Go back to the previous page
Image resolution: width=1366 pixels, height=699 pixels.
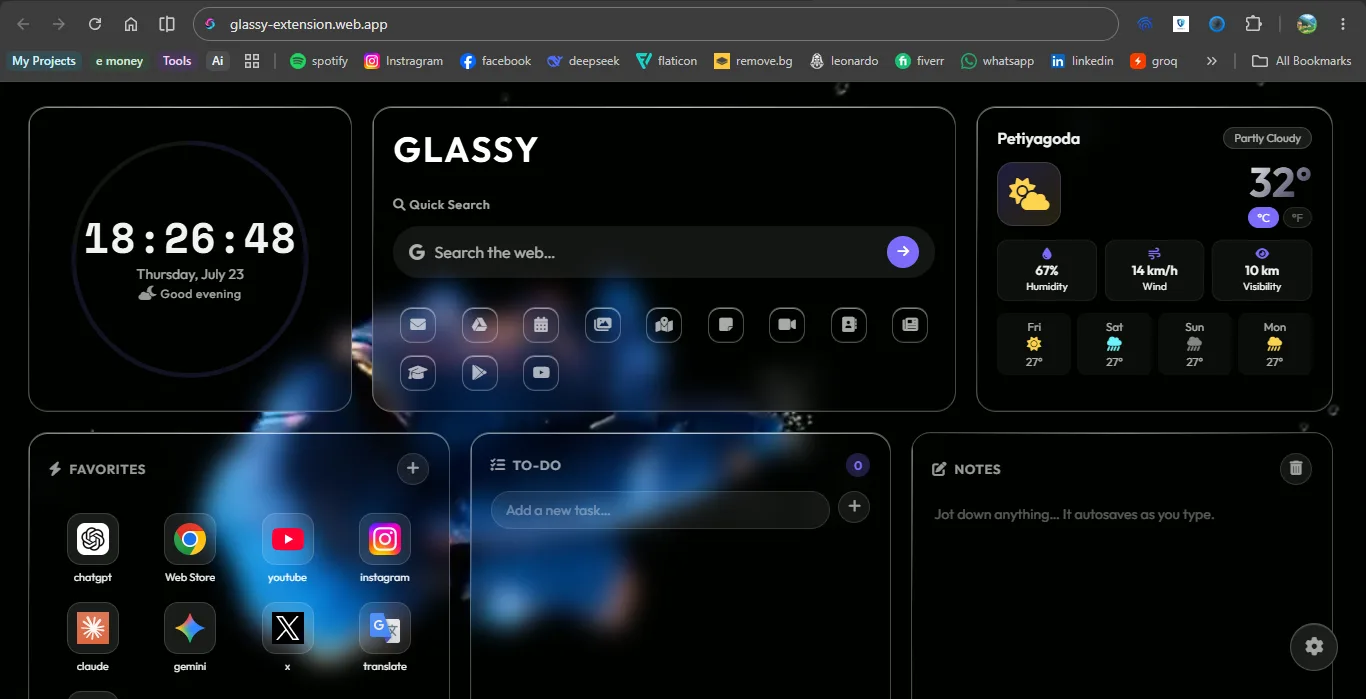(23, 24)
